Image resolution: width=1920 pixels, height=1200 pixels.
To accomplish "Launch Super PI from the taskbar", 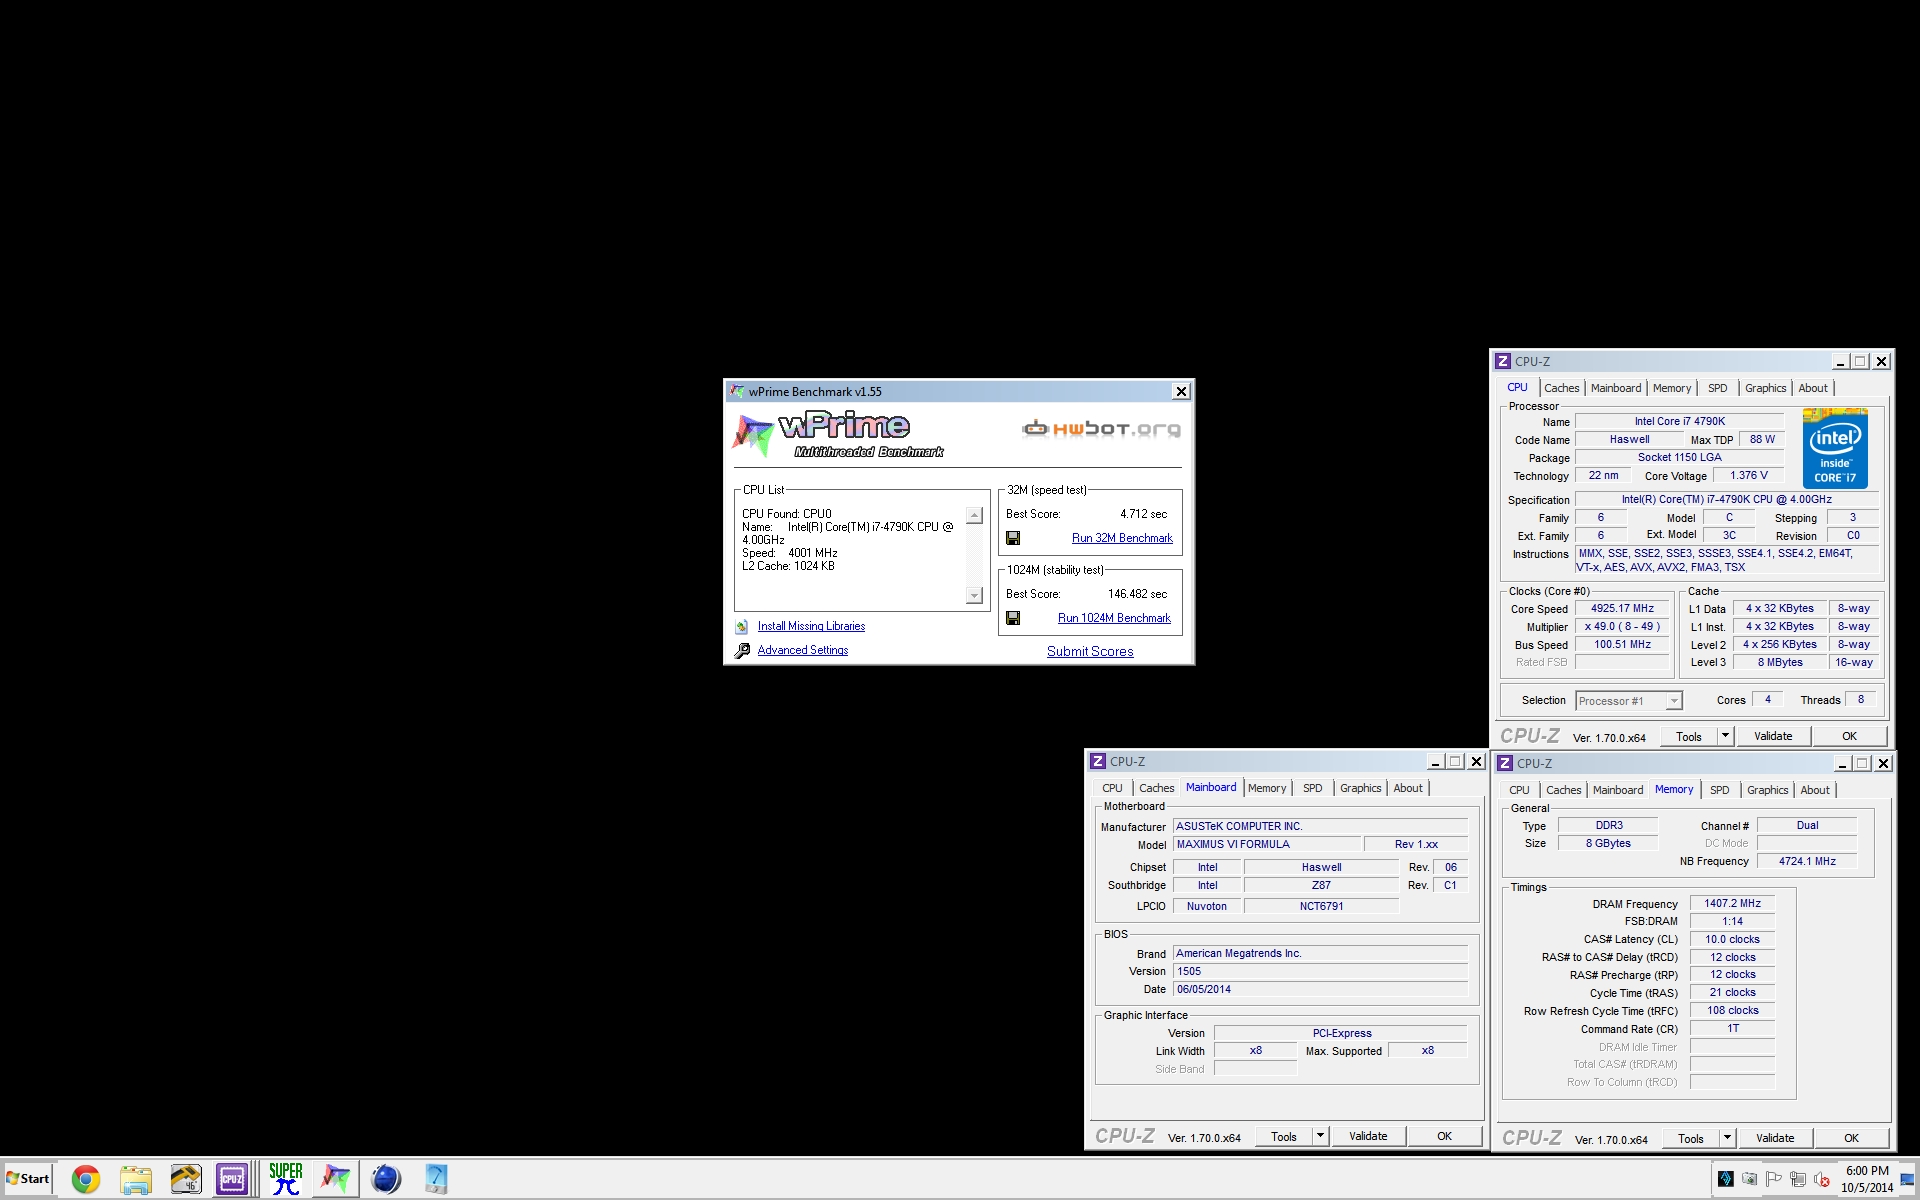I will (x=285, y=1180).
